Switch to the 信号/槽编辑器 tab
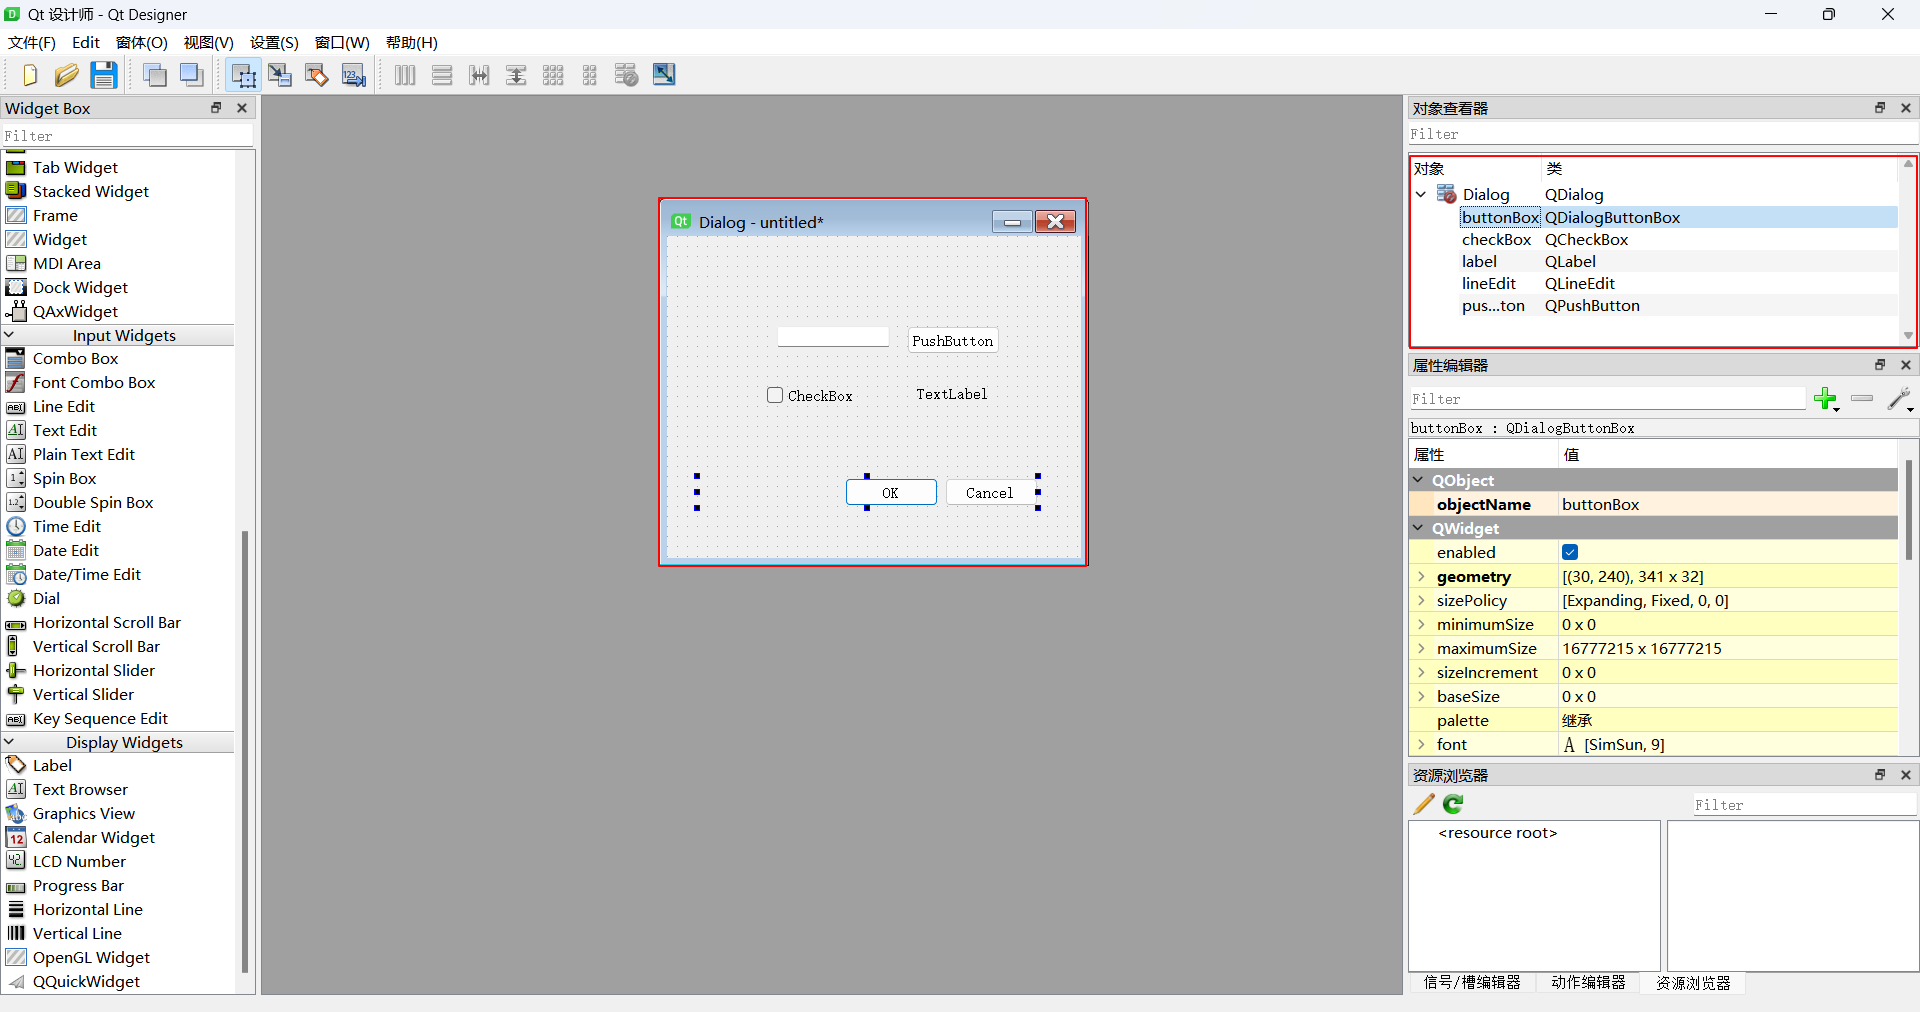 pos(1471,982)
